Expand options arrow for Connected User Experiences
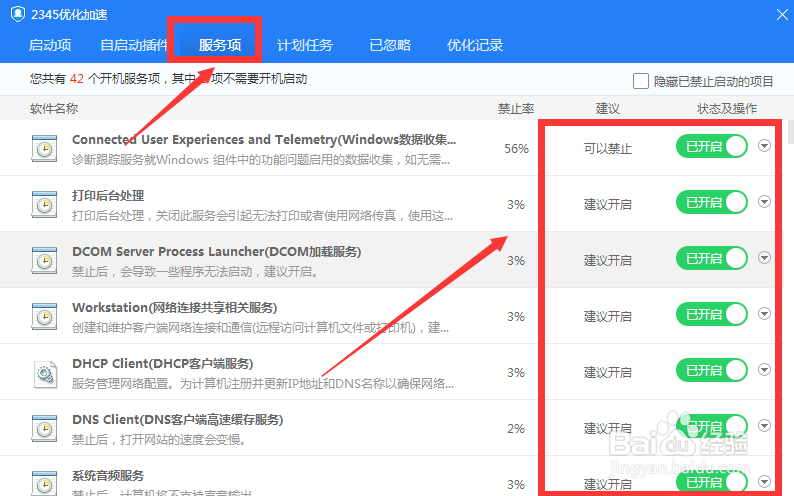This screenshot has height=496, width=794. pos(765,146)
